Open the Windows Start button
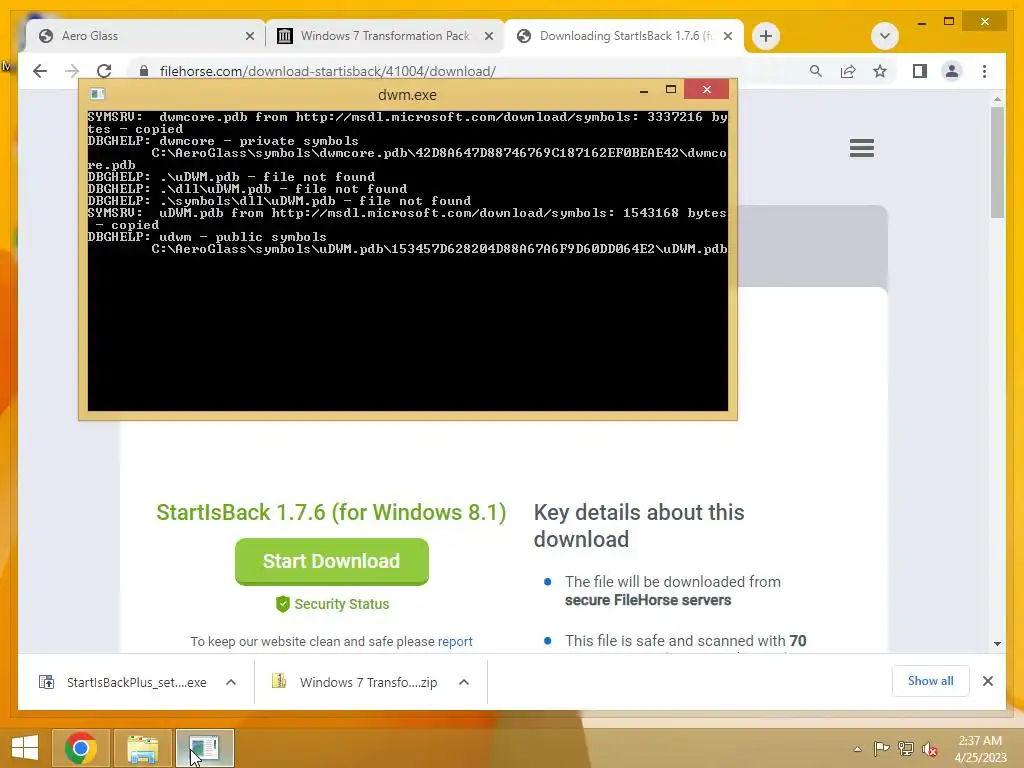1024x768 pixels. (x=25, y=748)
